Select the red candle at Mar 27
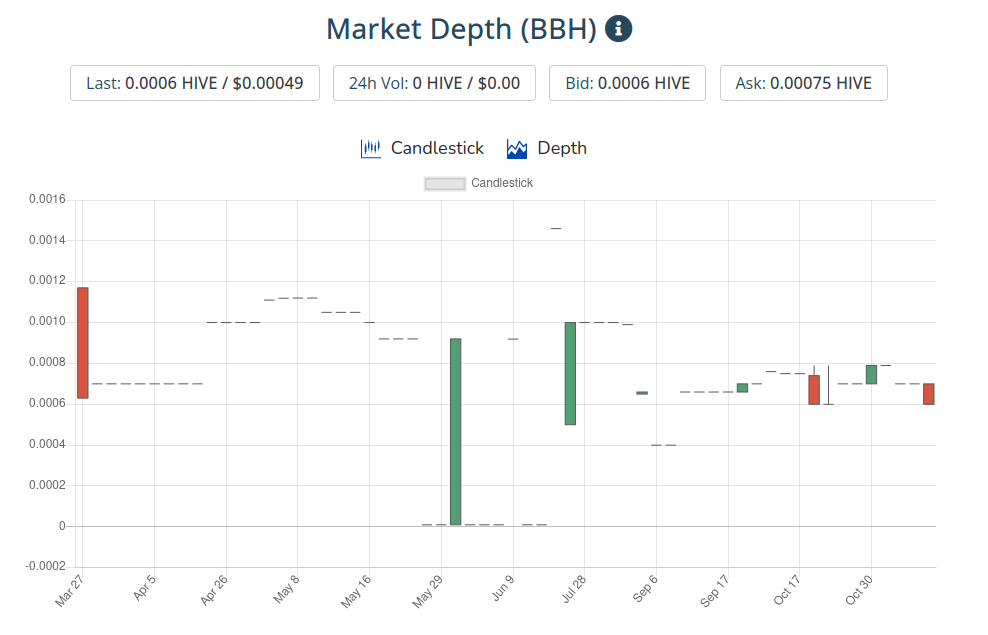The image size is (988, 635). tap(83, 343)
